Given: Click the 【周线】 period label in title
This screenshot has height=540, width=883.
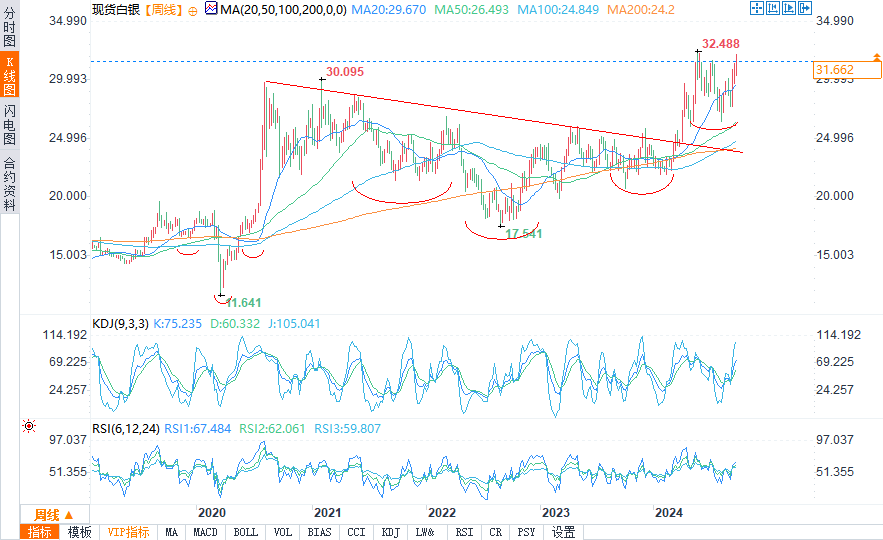Looking at the screenshot, I should point(163,10).
